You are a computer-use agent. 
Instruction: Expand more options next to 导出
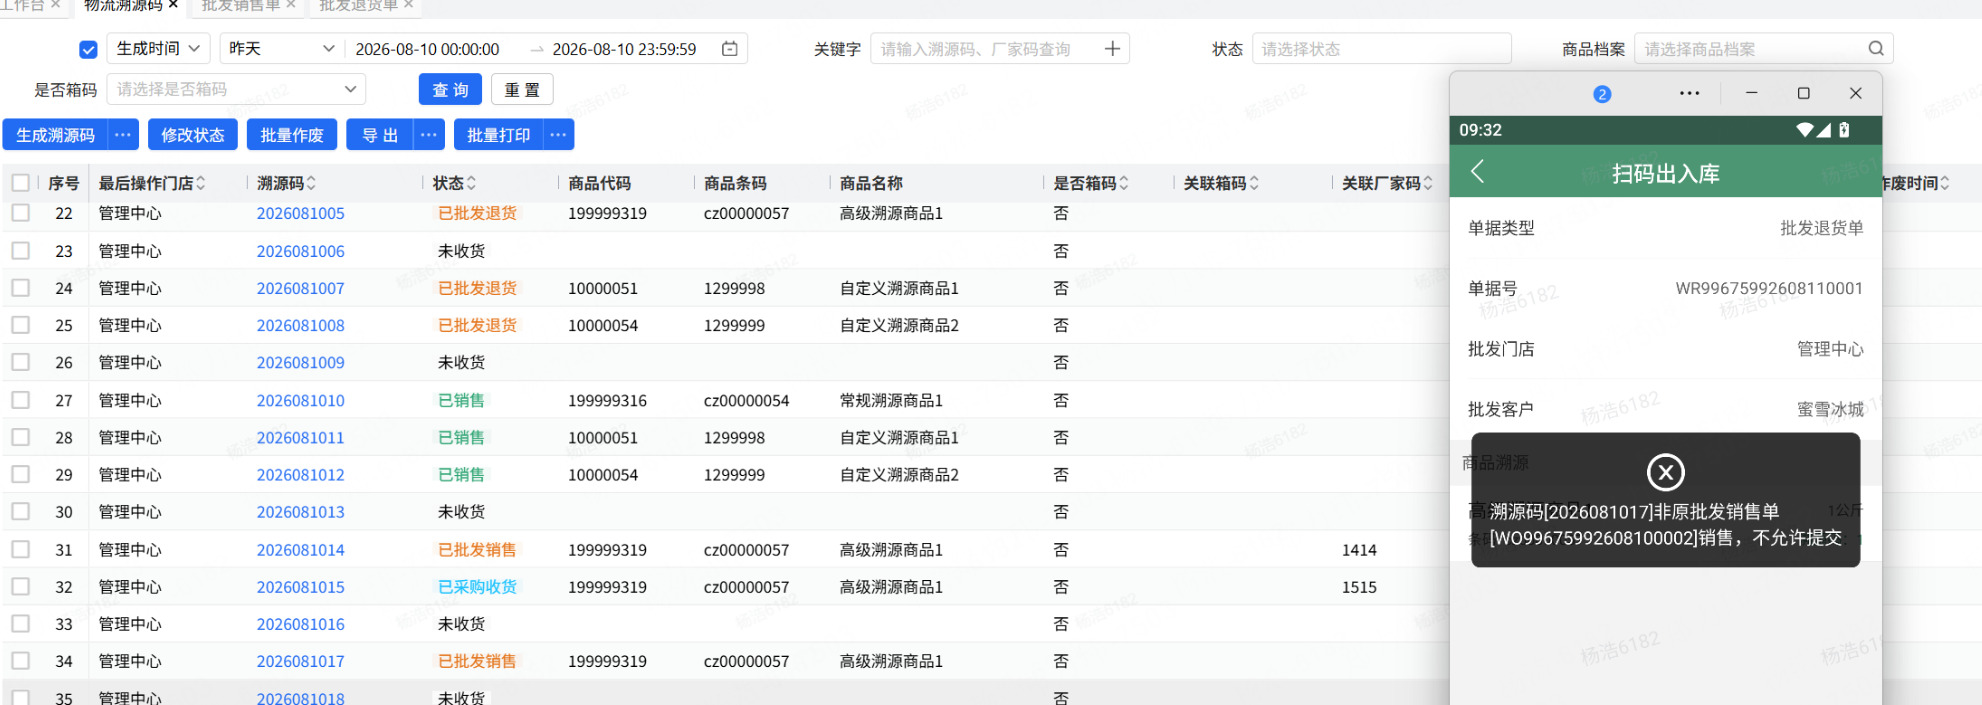pos(429,135)
